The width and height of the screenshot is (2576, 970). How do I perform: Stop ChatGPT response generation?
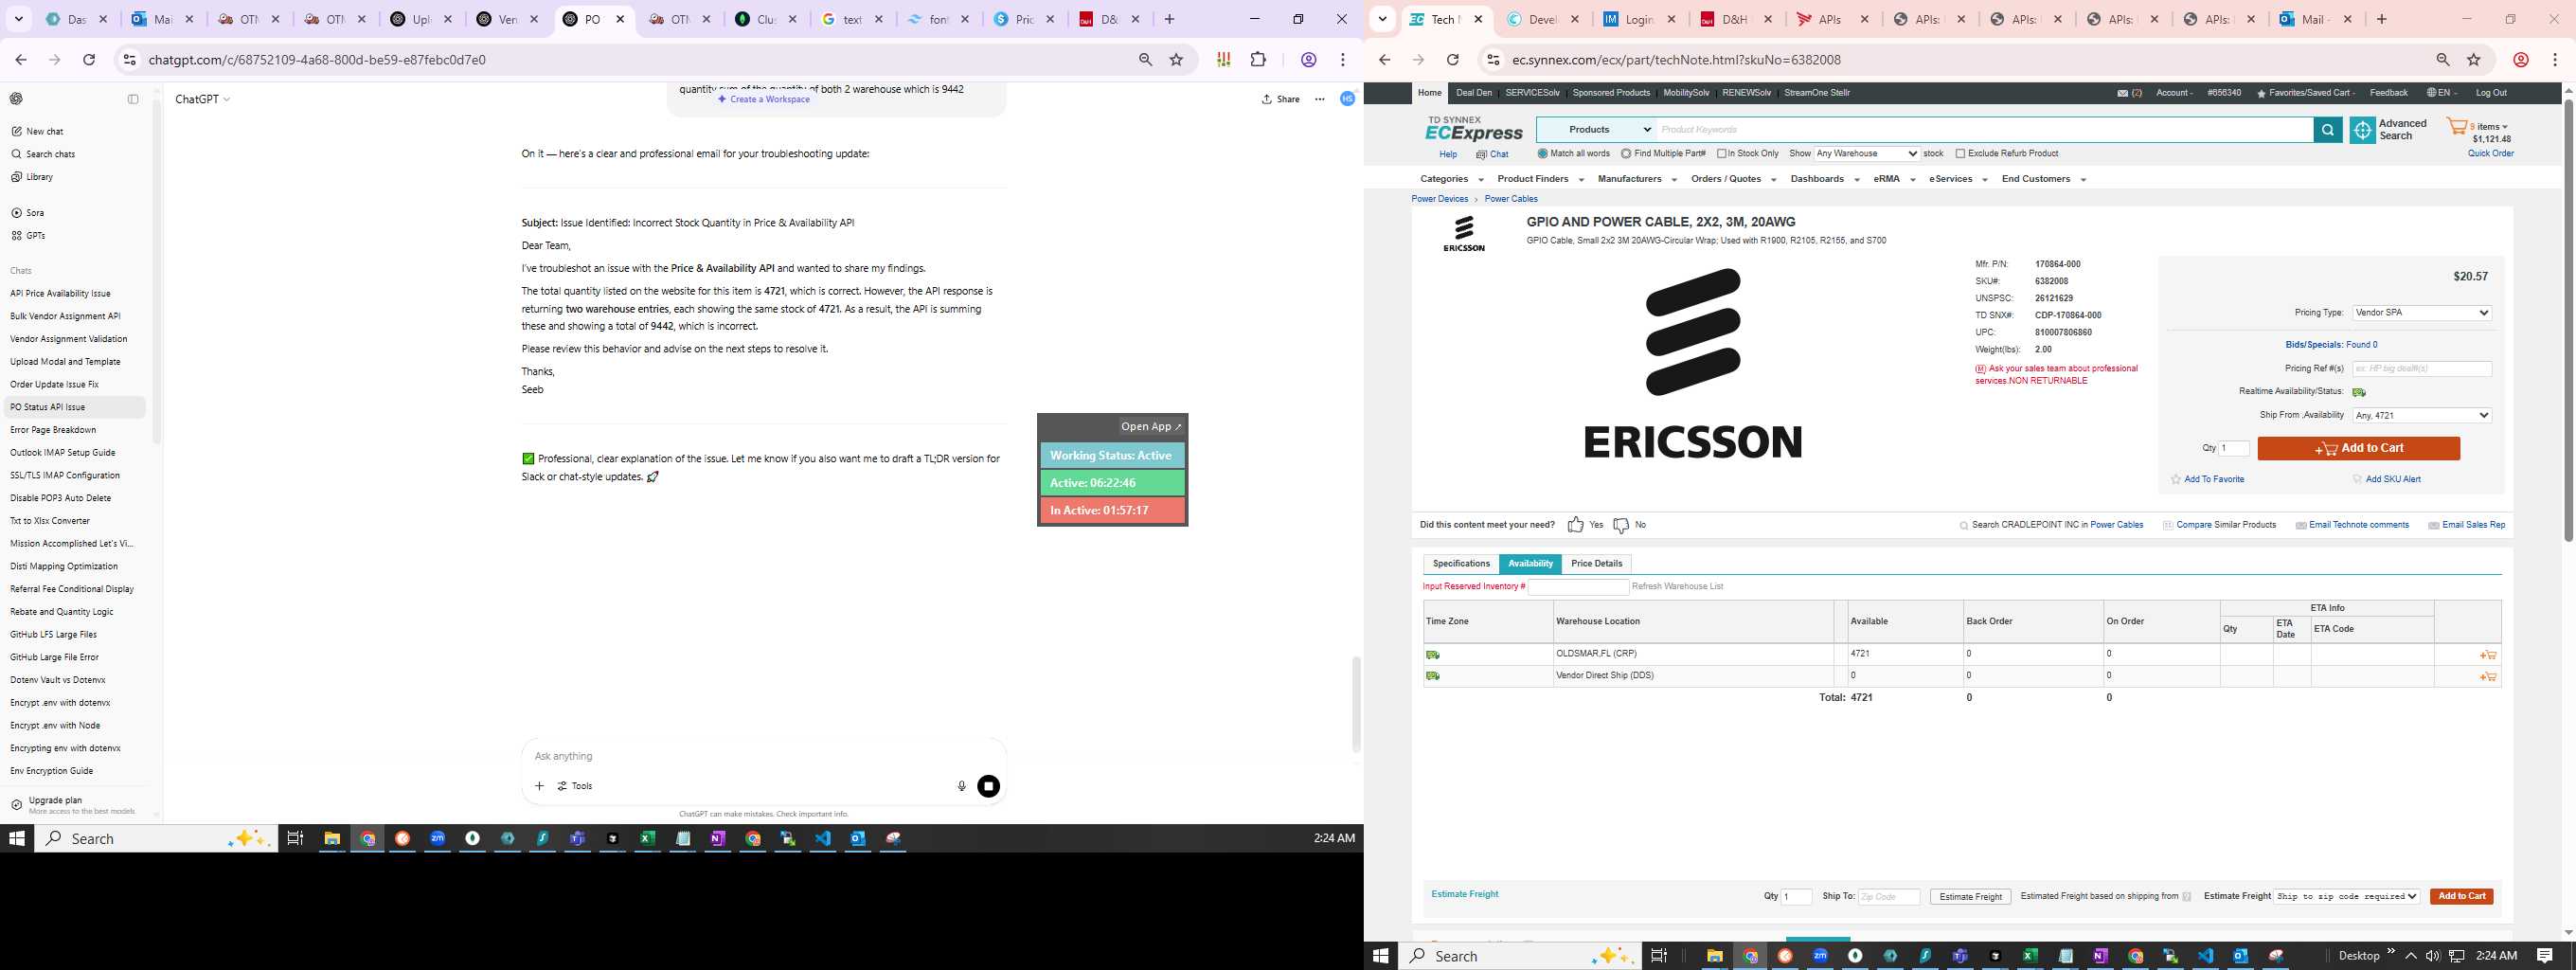988,786
